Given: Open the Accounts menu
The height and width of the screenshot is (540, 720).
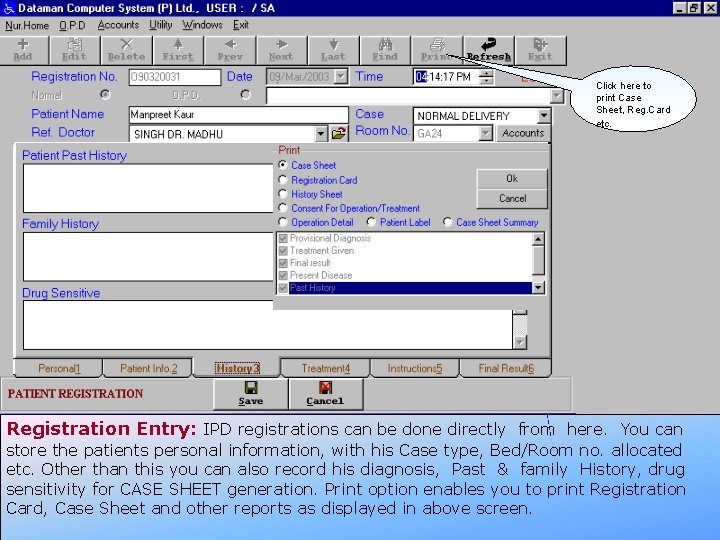Looking at the screenshot, I should 118,25.
